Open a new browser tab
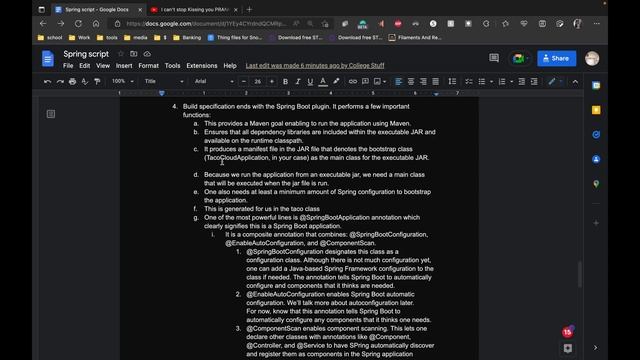Image resolution: width=640 pixels, height=360 pixels. [249, 9]
